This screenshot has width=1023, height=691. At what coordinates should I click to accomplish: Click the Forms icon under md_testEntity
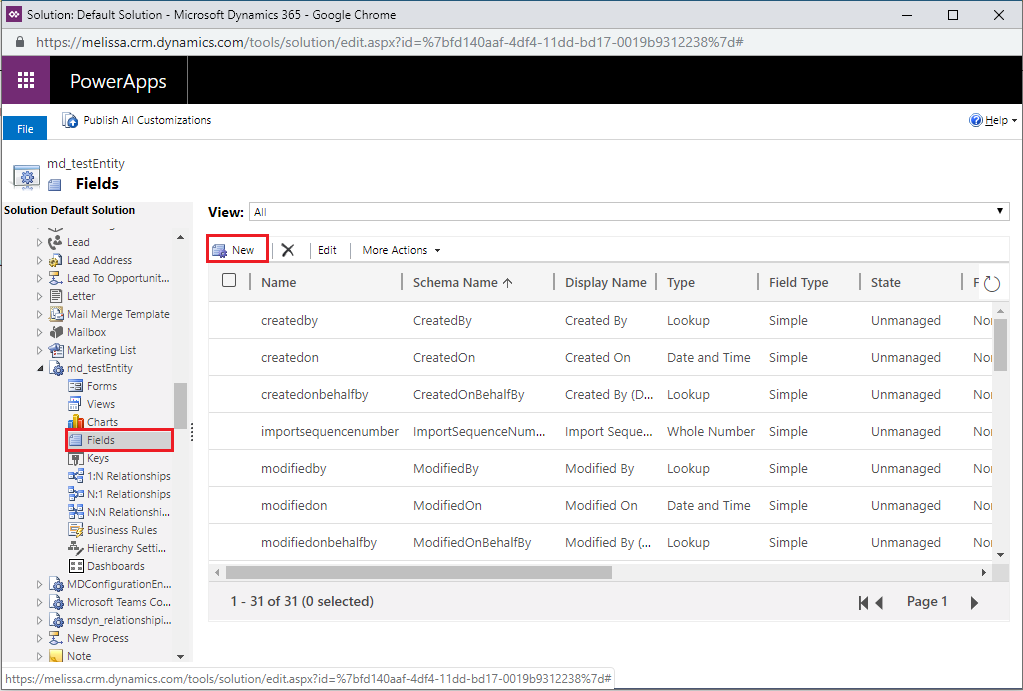[76, 386]
